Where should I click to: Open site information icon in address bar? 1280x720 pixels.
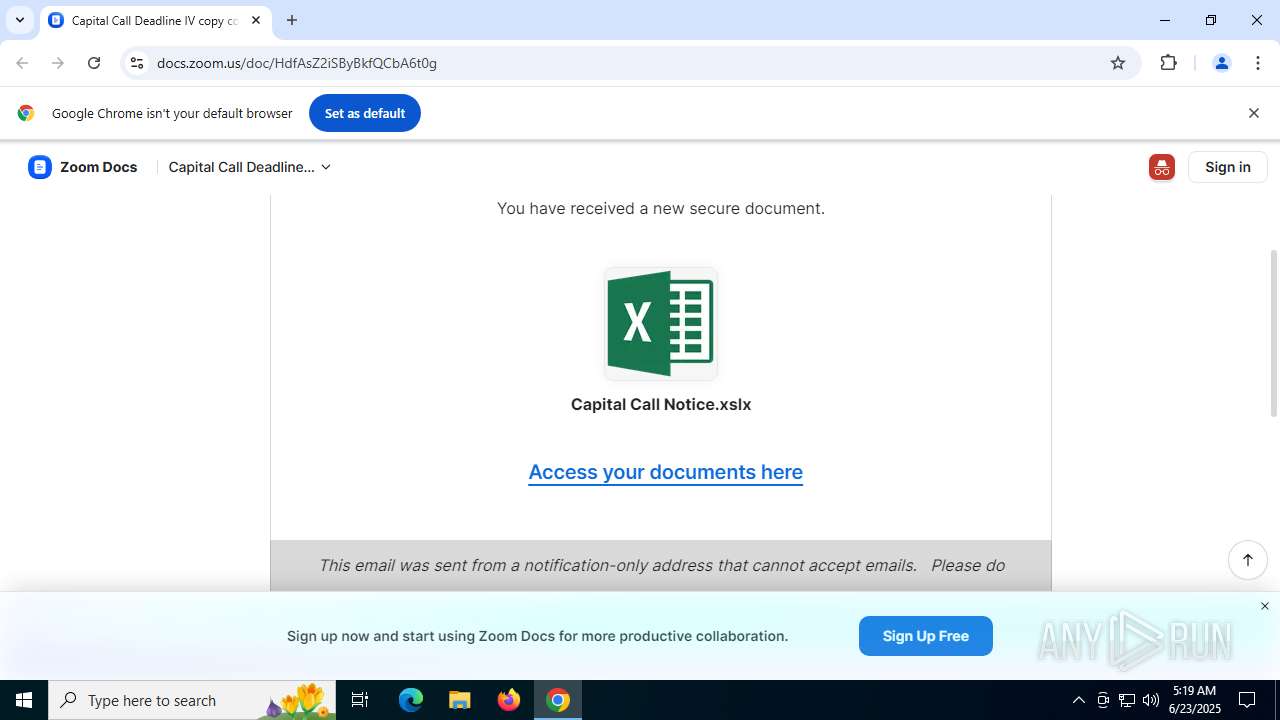[x=137, y=63]
